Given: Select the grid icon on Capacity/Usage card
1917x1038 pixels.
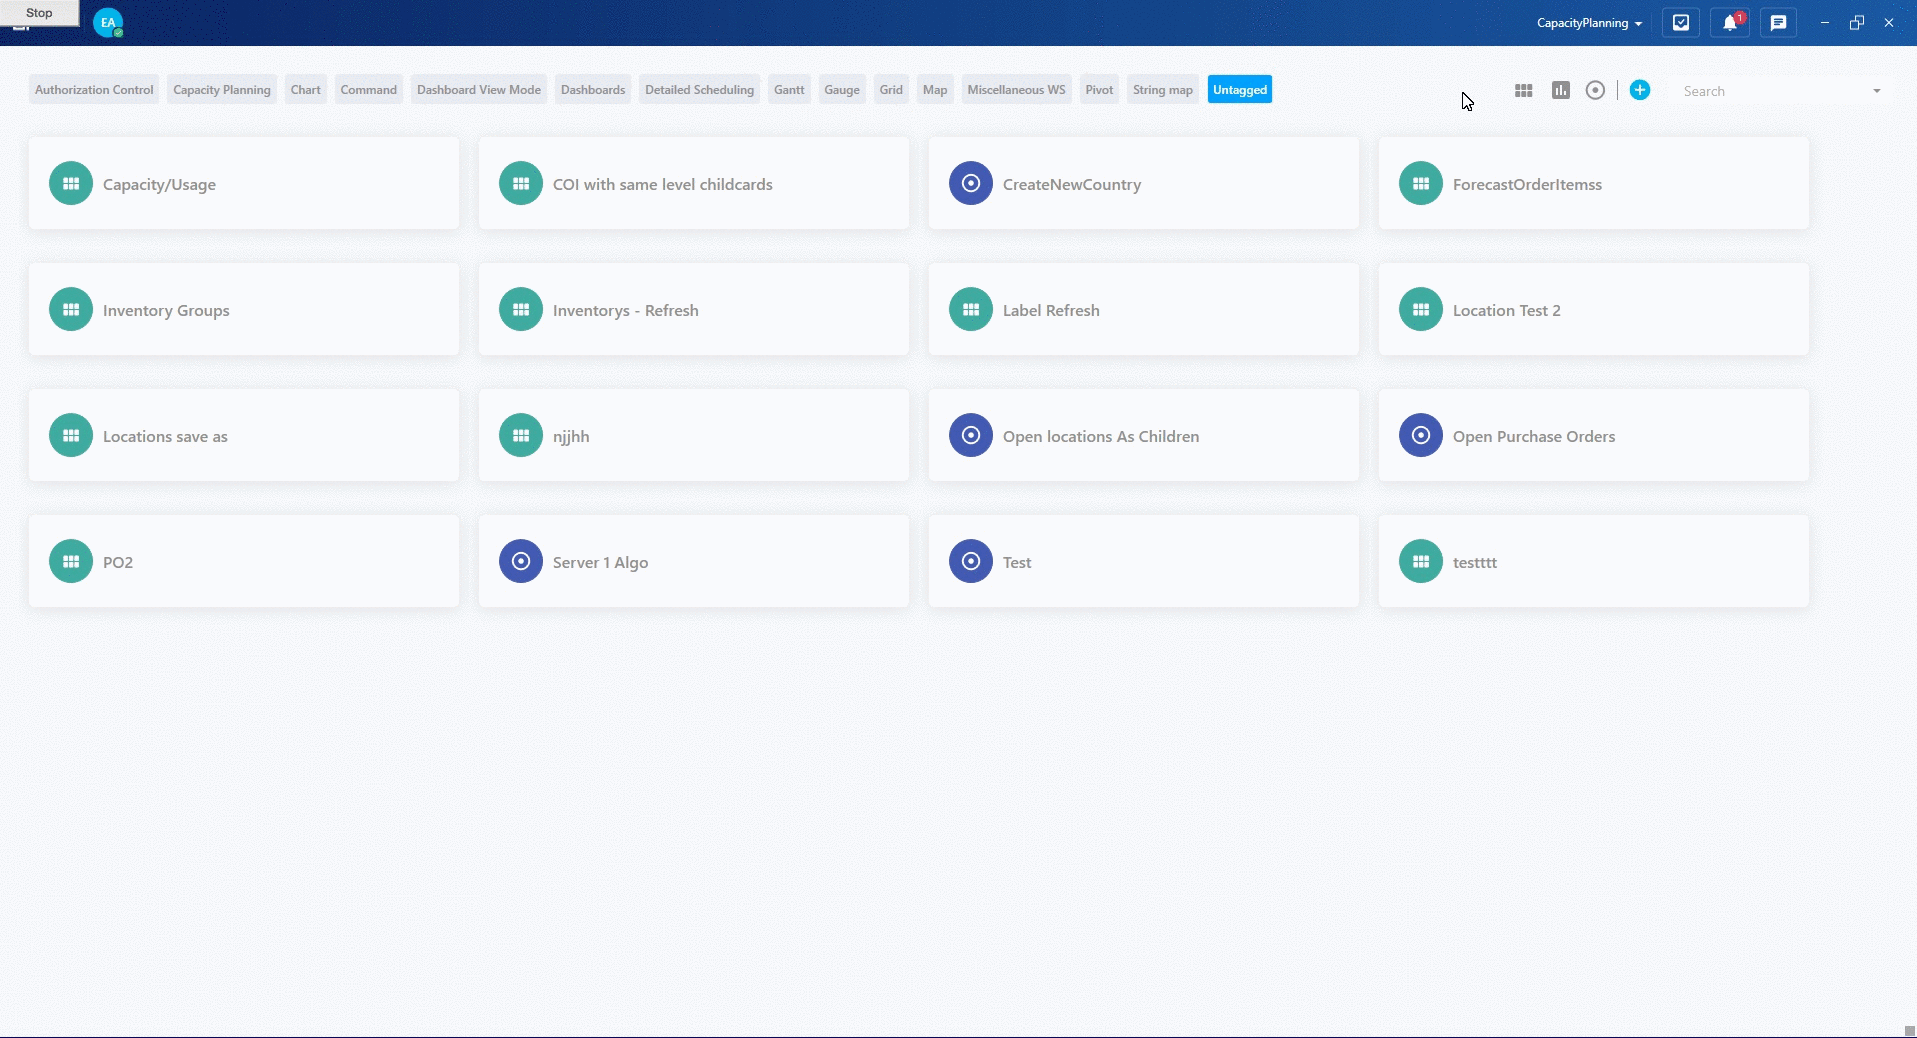Looking at the screenshot, I should click(69, 183).
